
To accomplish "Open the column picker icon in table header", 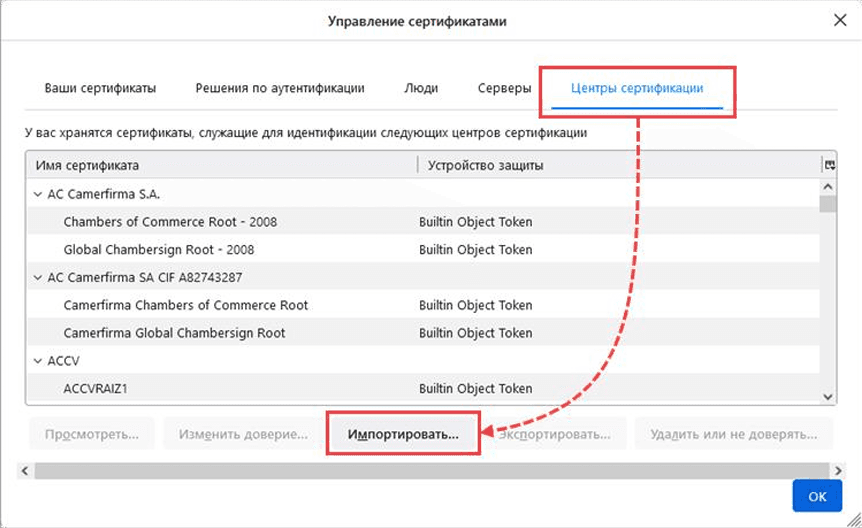I will coord(828,165).
